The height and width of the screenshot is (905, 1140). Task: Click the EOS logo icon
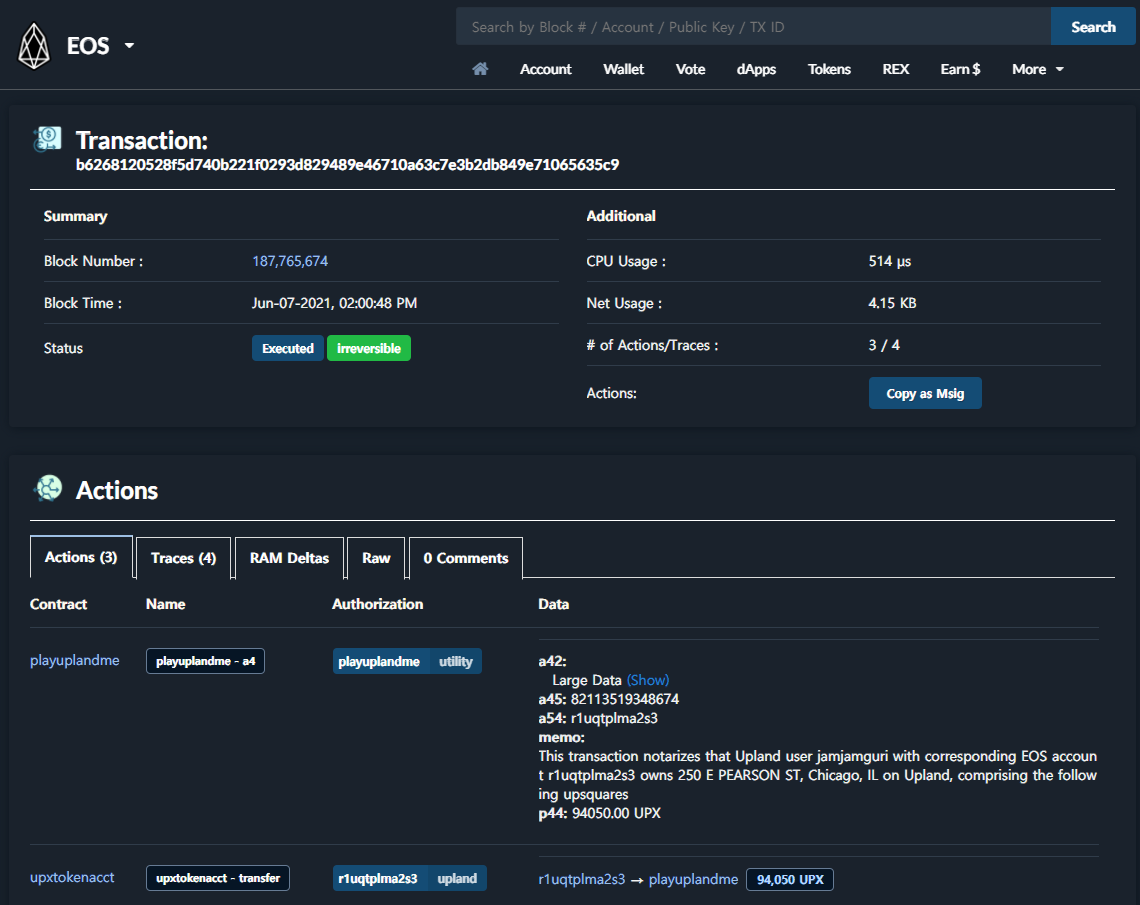[x=33, y=46]
